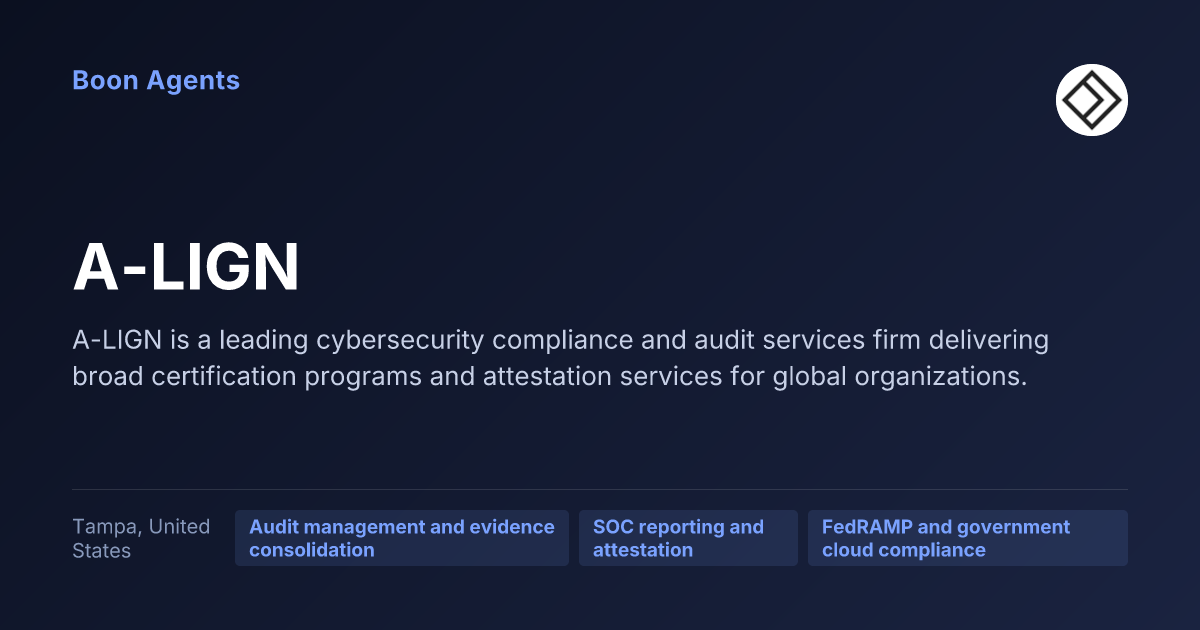
Task: Open FedRAMP and government cloud compliance tag
Action: pos(968,538)
